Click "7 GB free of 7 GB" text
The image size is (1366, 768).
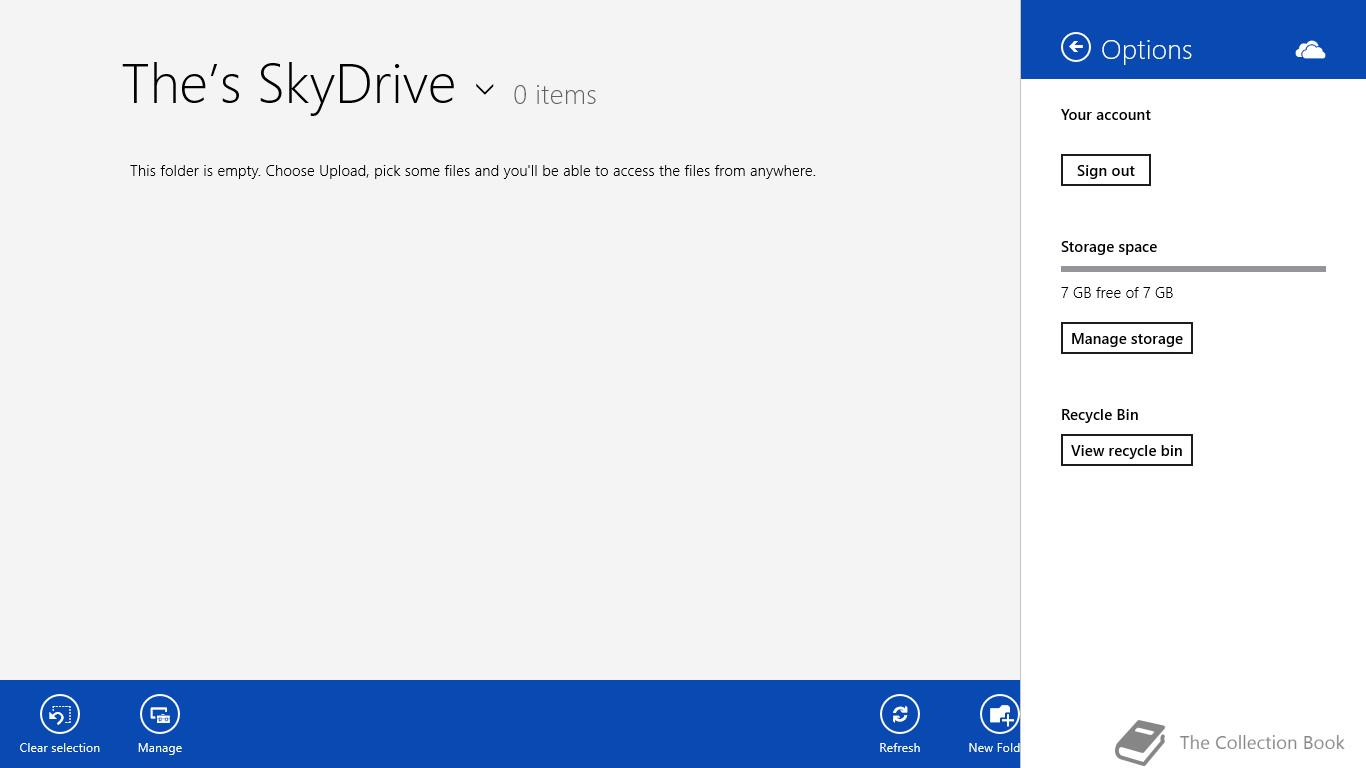[1117, 293]
